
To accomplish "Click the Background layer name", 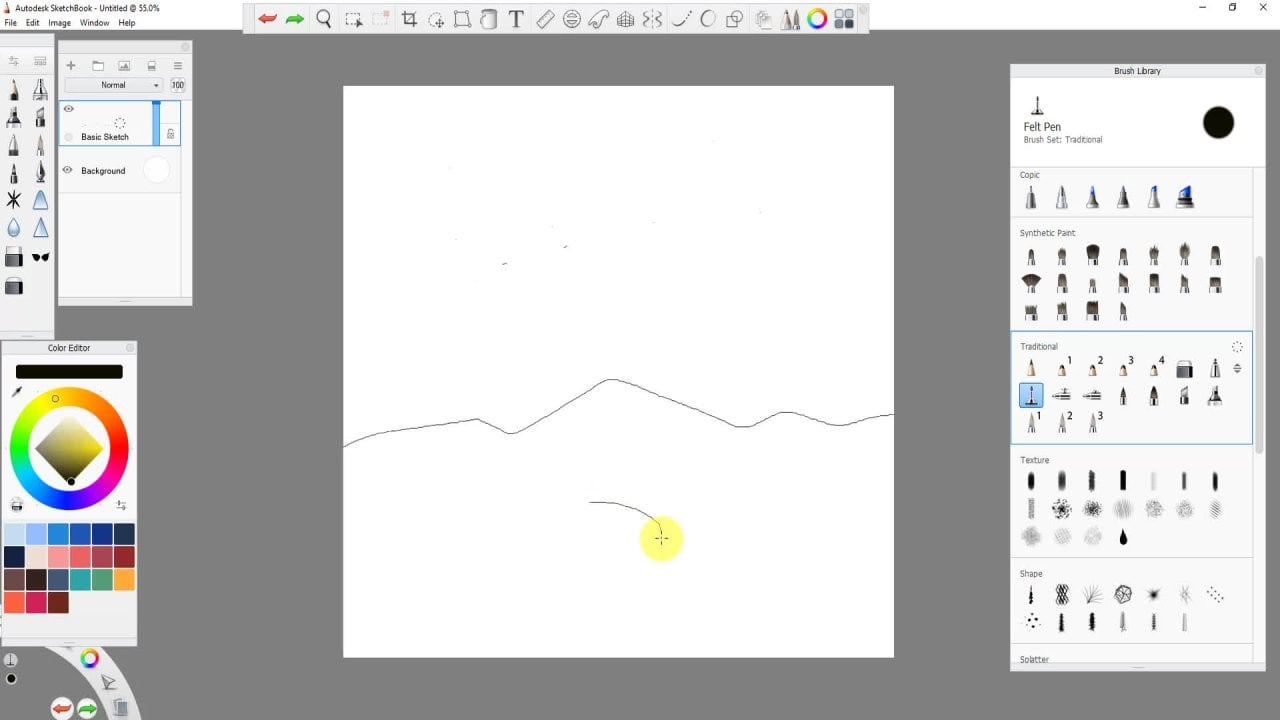I will tap(103, 171).
